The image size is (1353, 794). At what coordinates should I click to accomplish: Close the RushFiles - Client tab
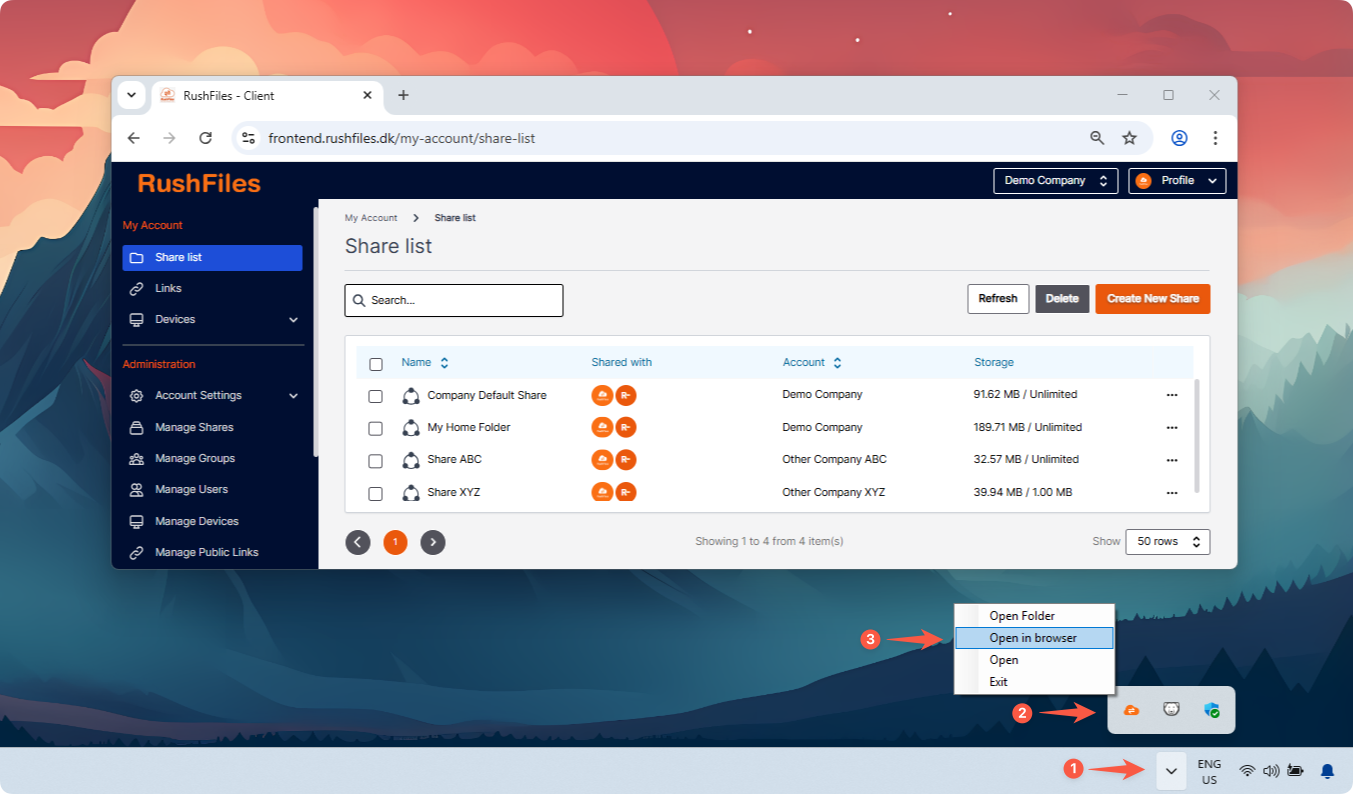pyautogui.click(x=367, y=95)
